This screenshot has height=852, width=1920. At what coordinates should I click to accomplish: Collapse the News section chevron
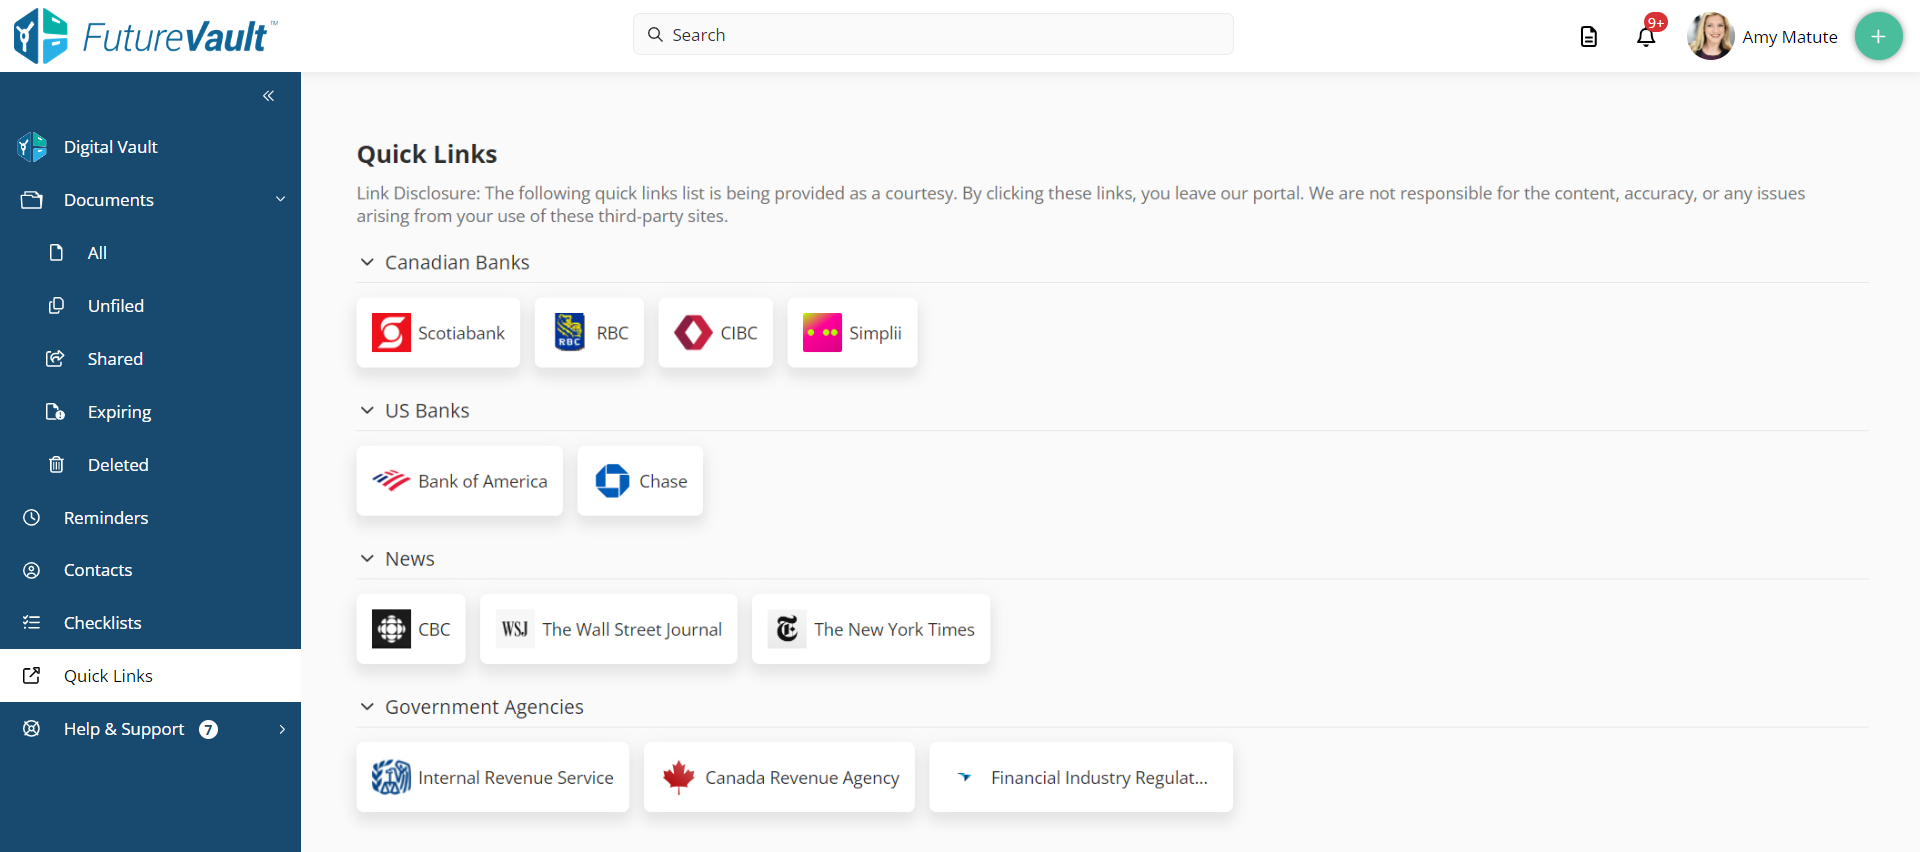pos(367,558)
